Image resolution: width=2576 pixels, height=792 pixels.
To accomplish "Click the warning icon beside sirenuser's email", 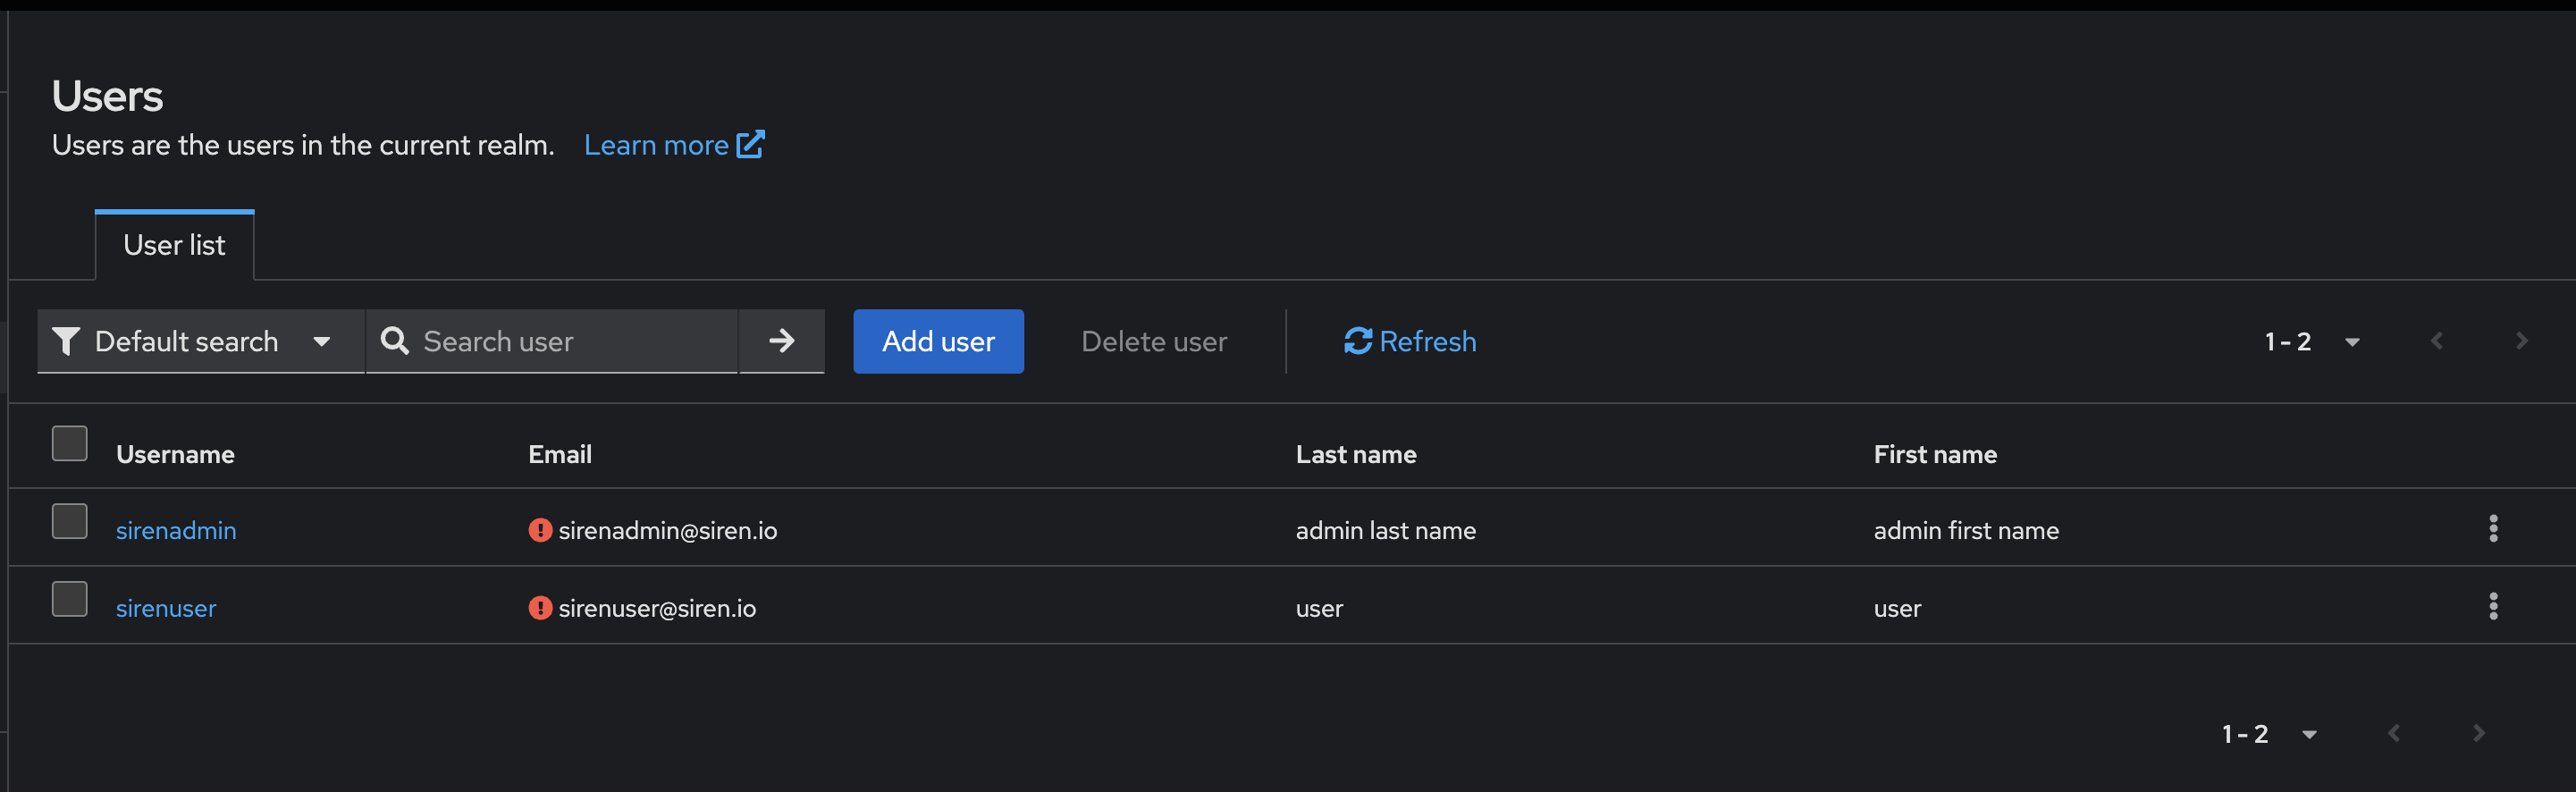I will coord(539,607).
